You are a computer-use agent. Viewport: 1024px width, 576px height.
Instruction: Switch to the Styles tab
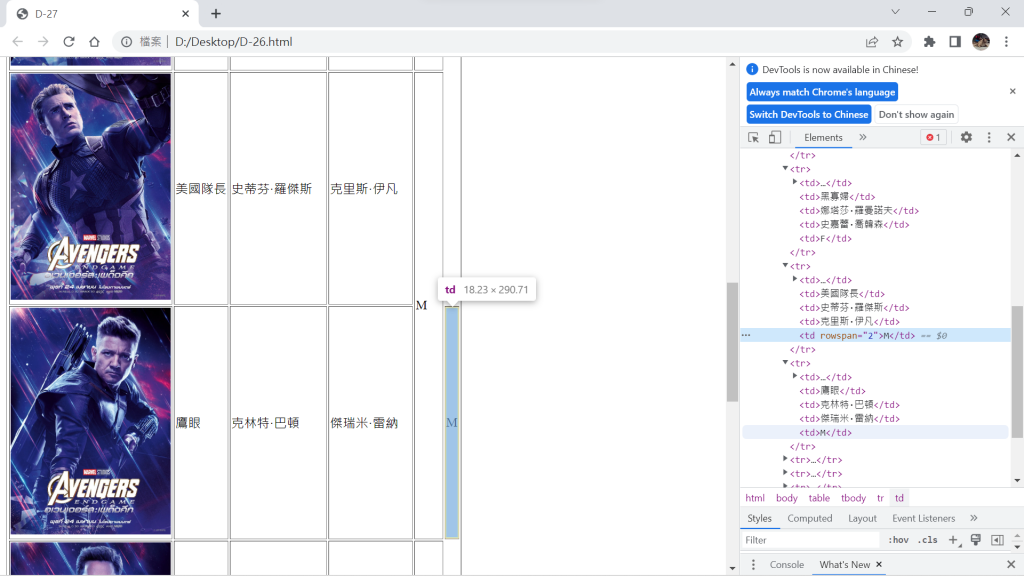760,519
